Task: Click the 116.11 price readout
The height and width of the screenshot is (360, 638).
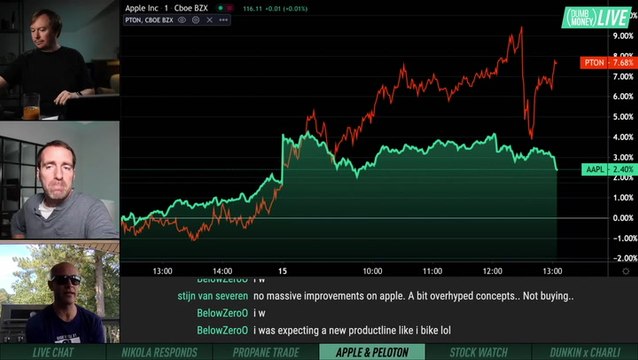Action: coord(252,9)
